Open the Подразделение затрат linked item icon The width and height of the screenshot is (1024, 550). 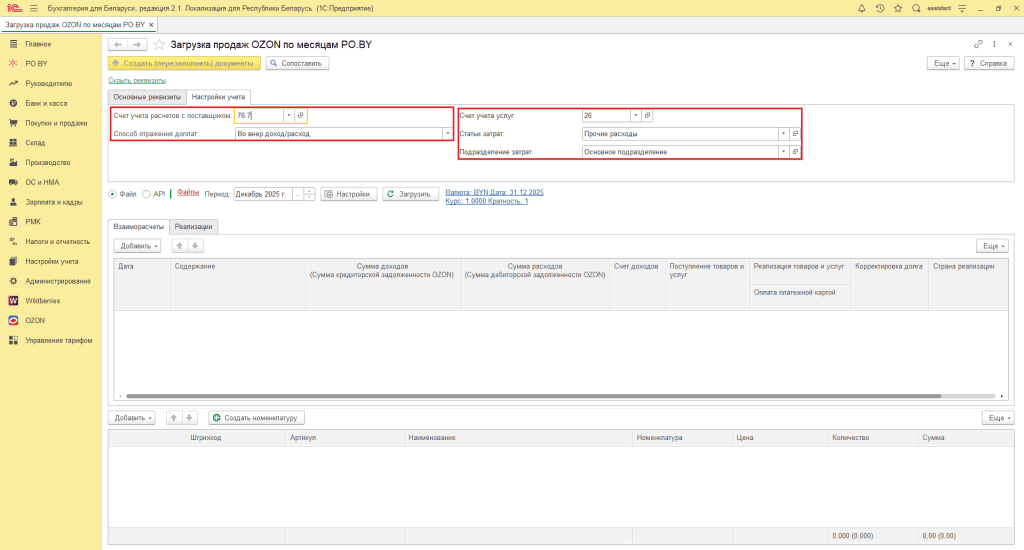click(795, 152)
